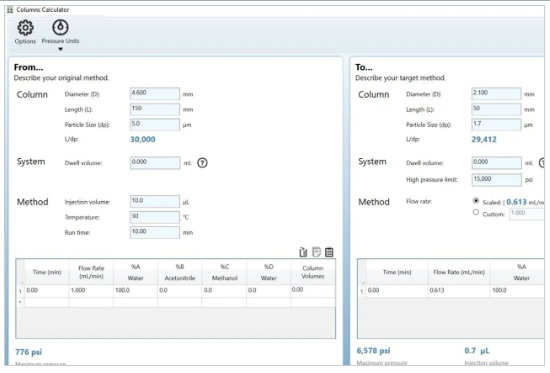Click the %D Water column header
550x373 pixels.
coord(269,272)
